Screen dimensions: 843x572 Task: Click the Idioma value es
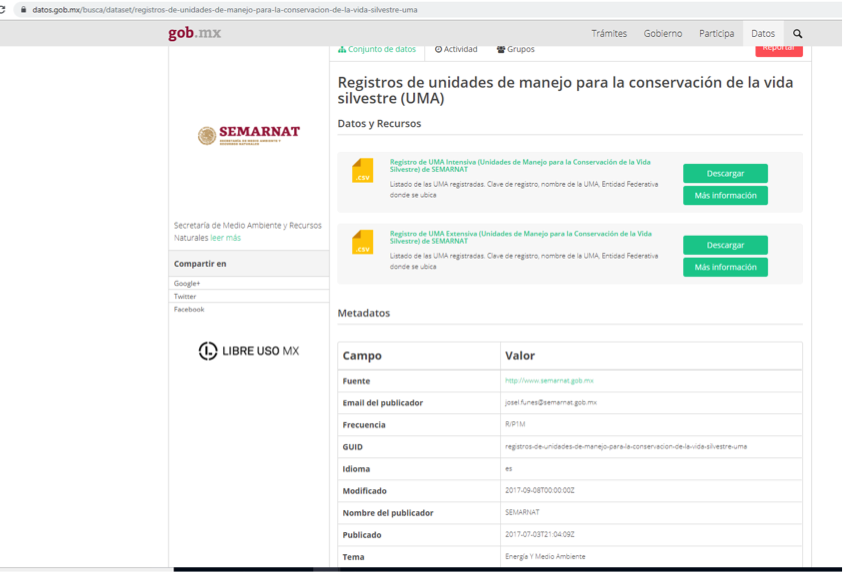click(x=509, y=468)
